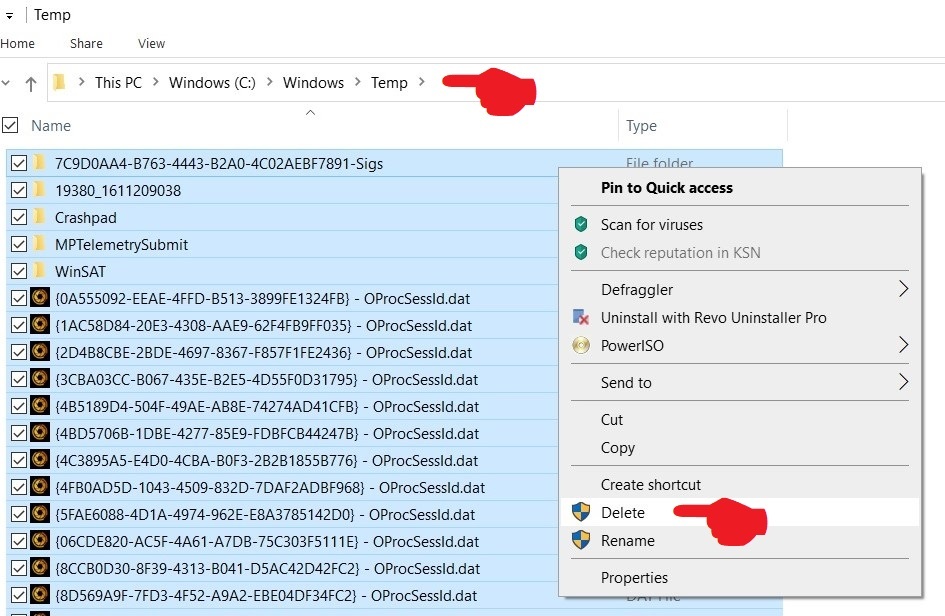Screen dimensions: 945x616
Task: Expand the Defraggler submenu arrow
Action: [903, 289]
